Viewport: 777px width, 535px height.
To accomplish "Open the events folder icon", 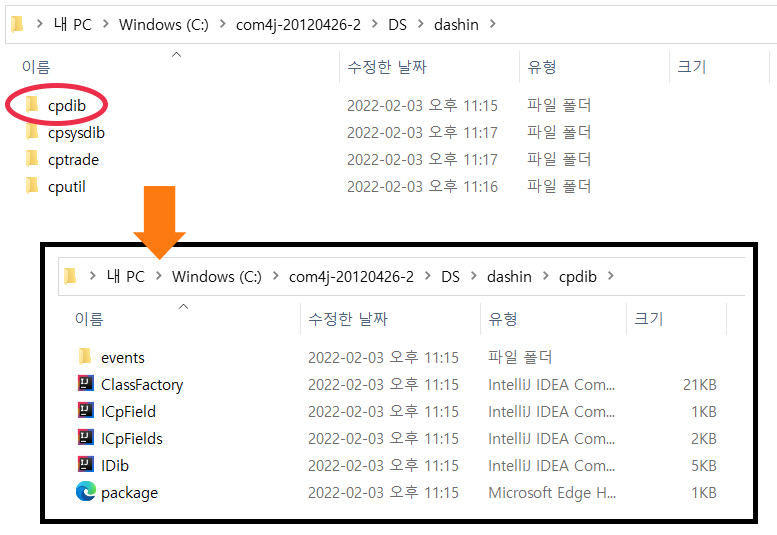I will tap(85, 357).
